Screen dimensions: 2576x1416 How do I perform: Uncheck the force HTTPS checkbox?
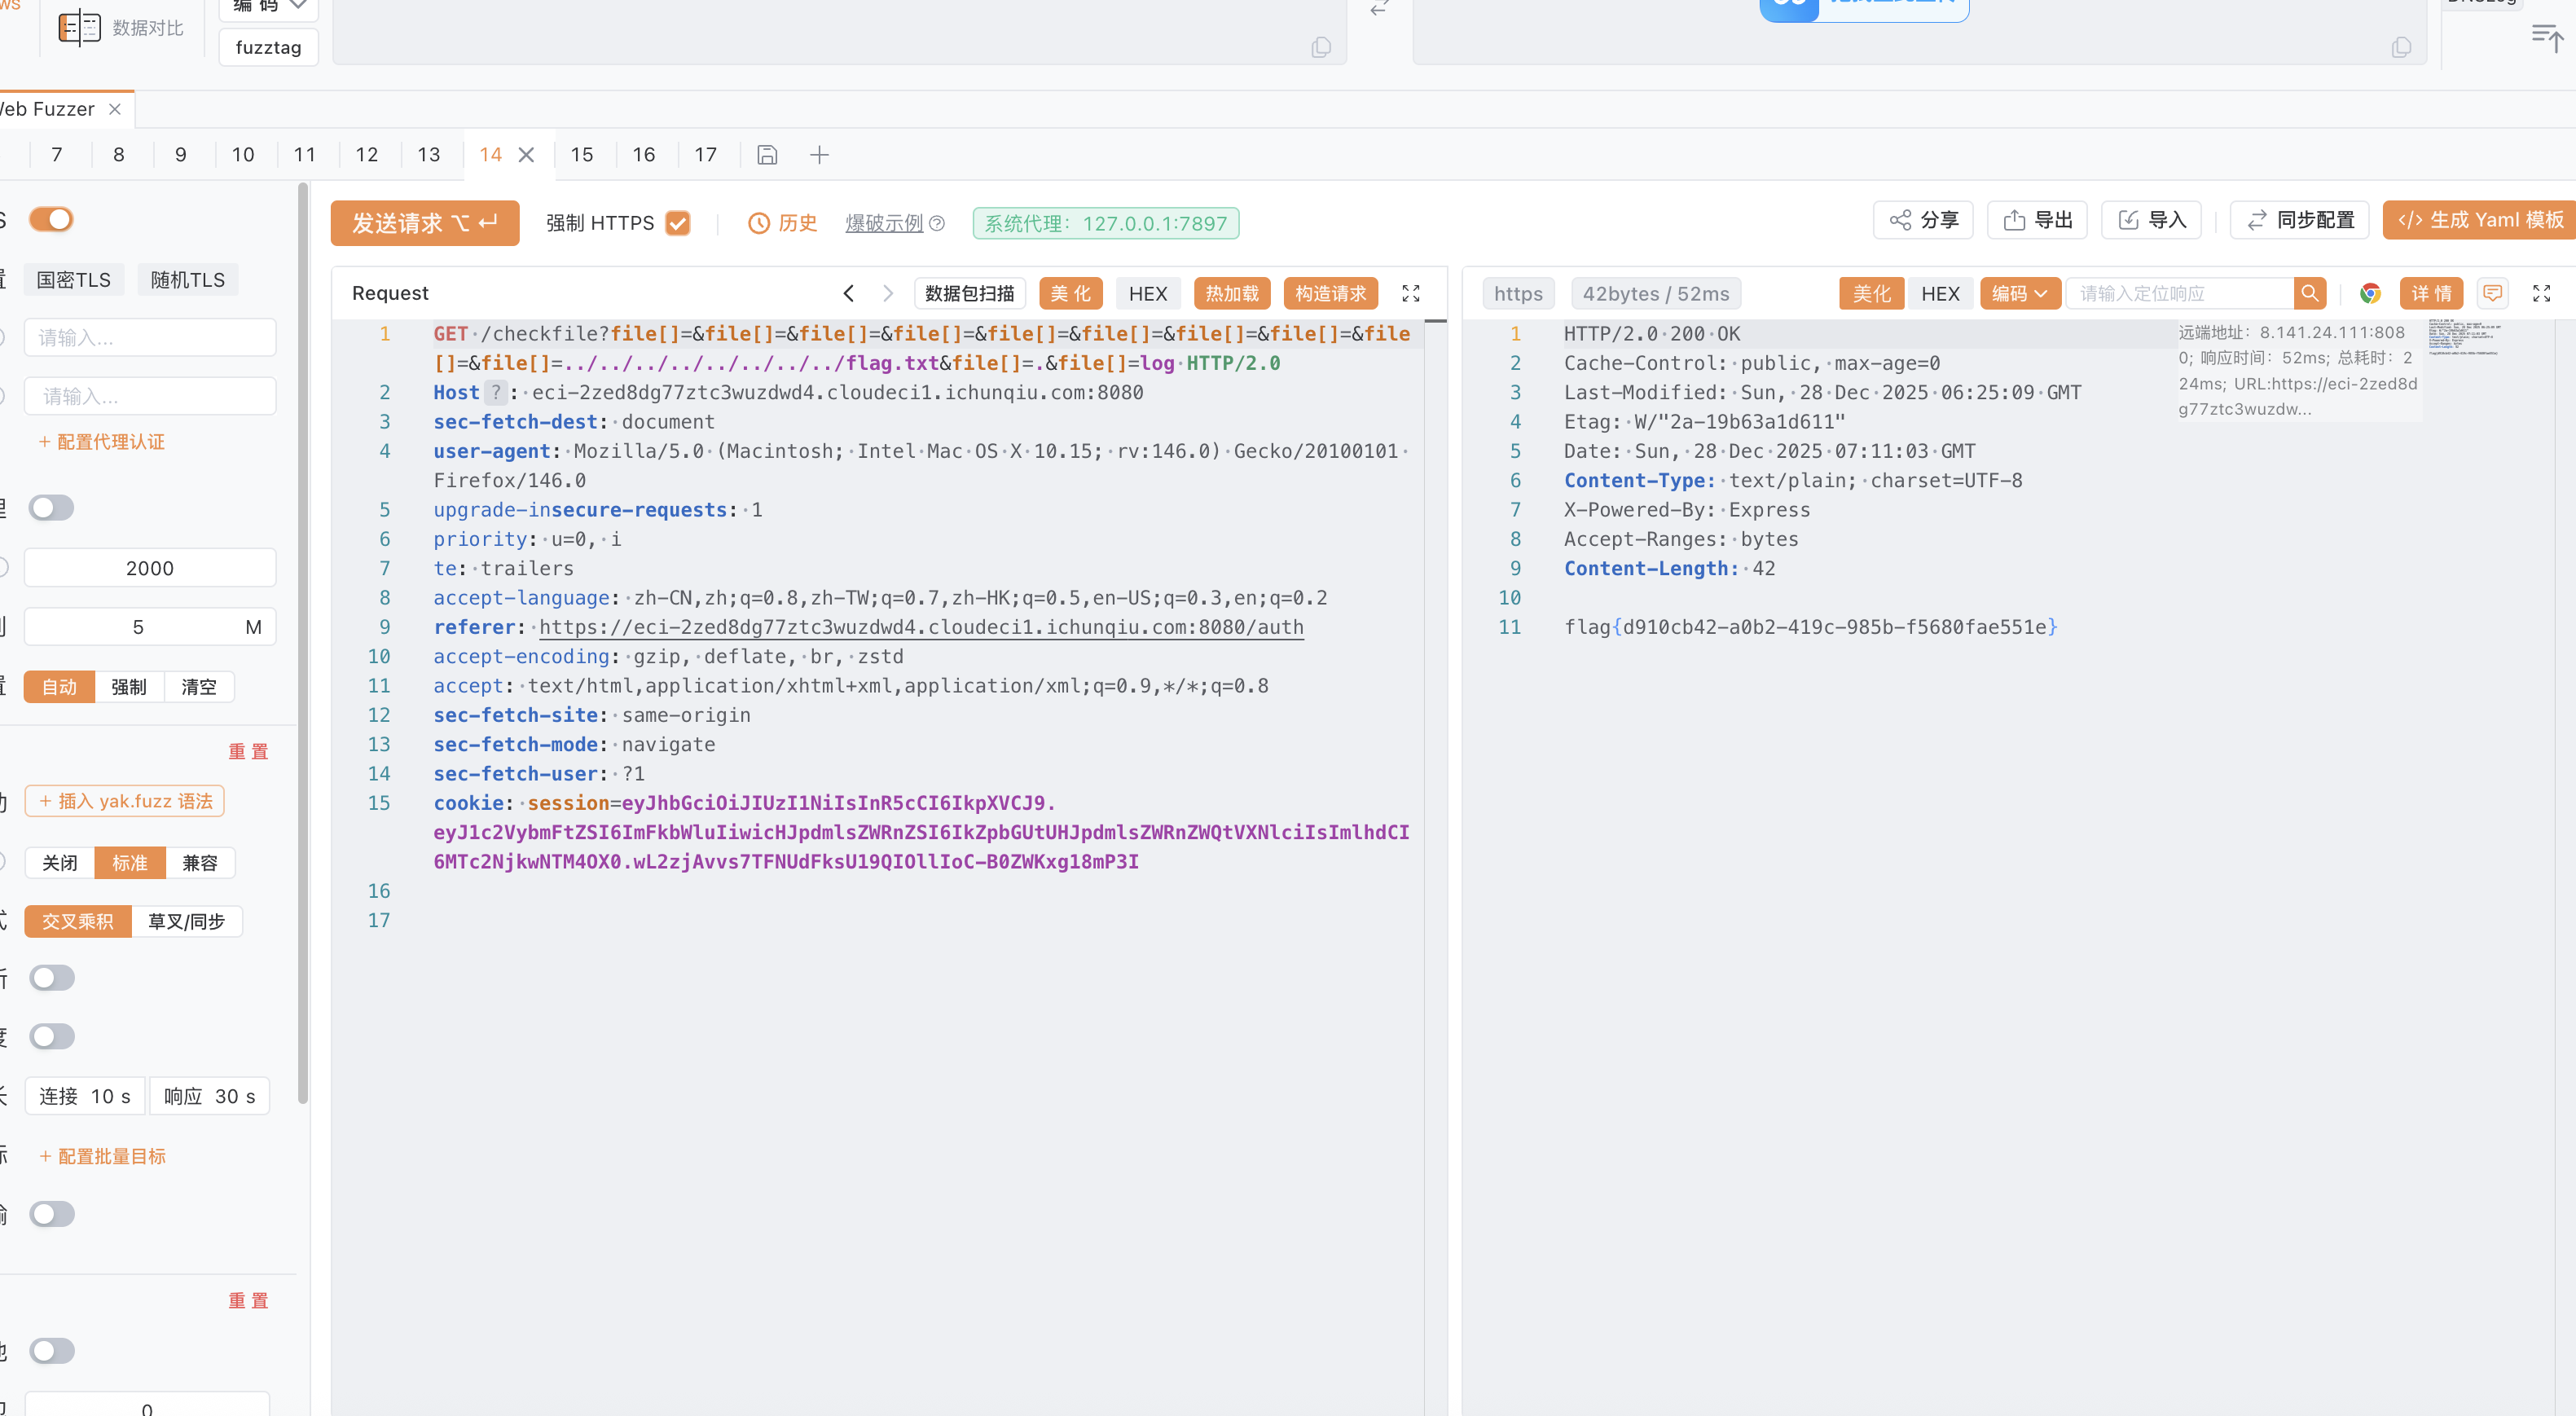tap(678, 223)
